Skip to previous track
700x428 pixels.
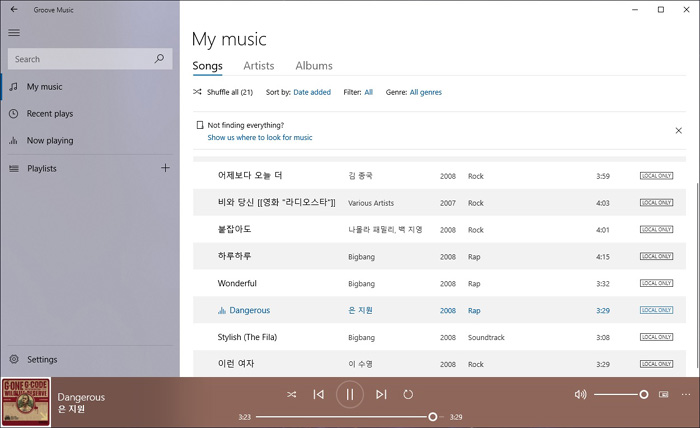coord(318,394)
